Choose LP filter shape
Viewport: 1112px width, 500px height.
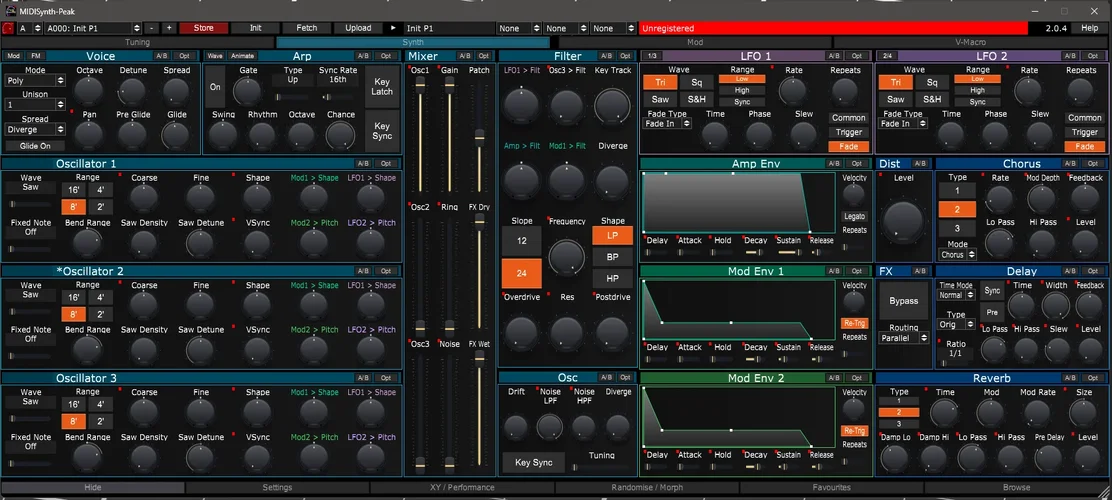click(612, 236)
